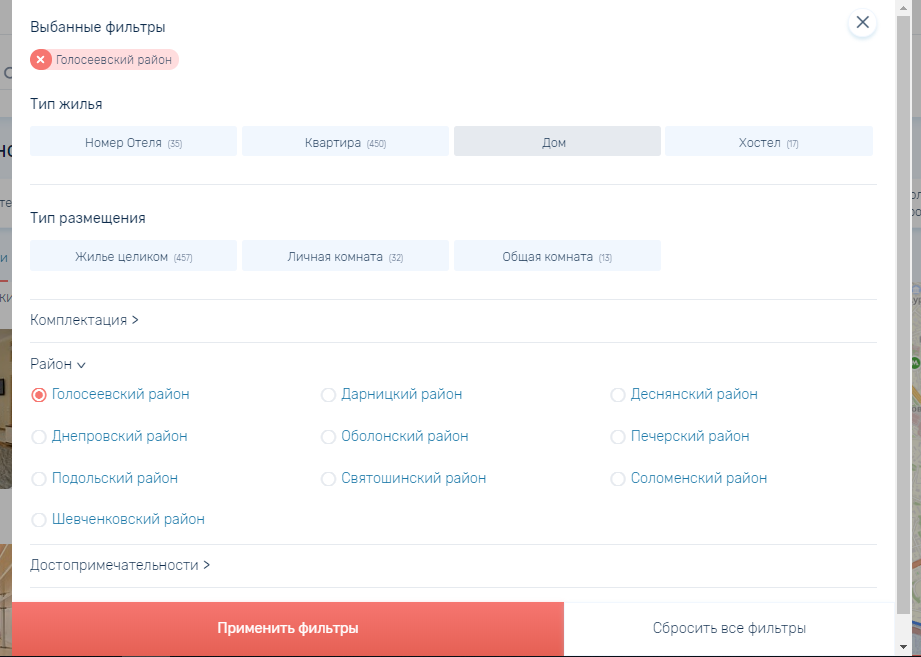Select Соломенский район radio button
The width and height of the screenshot is (921, 657).
(618, 479)
